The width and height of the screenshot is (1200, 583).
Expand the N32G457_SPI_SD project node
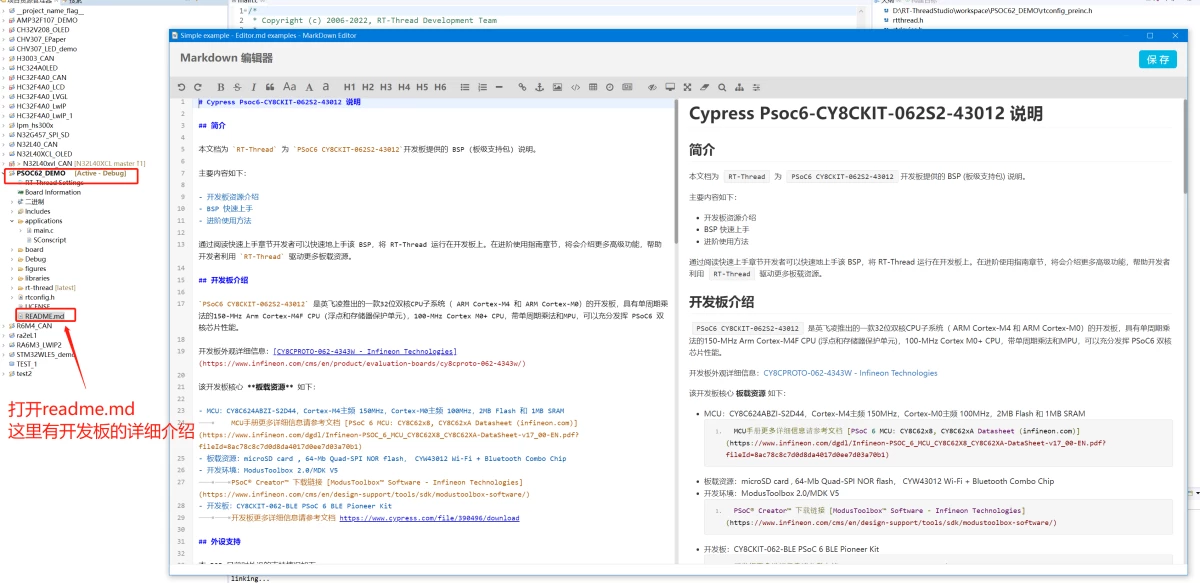4,134
